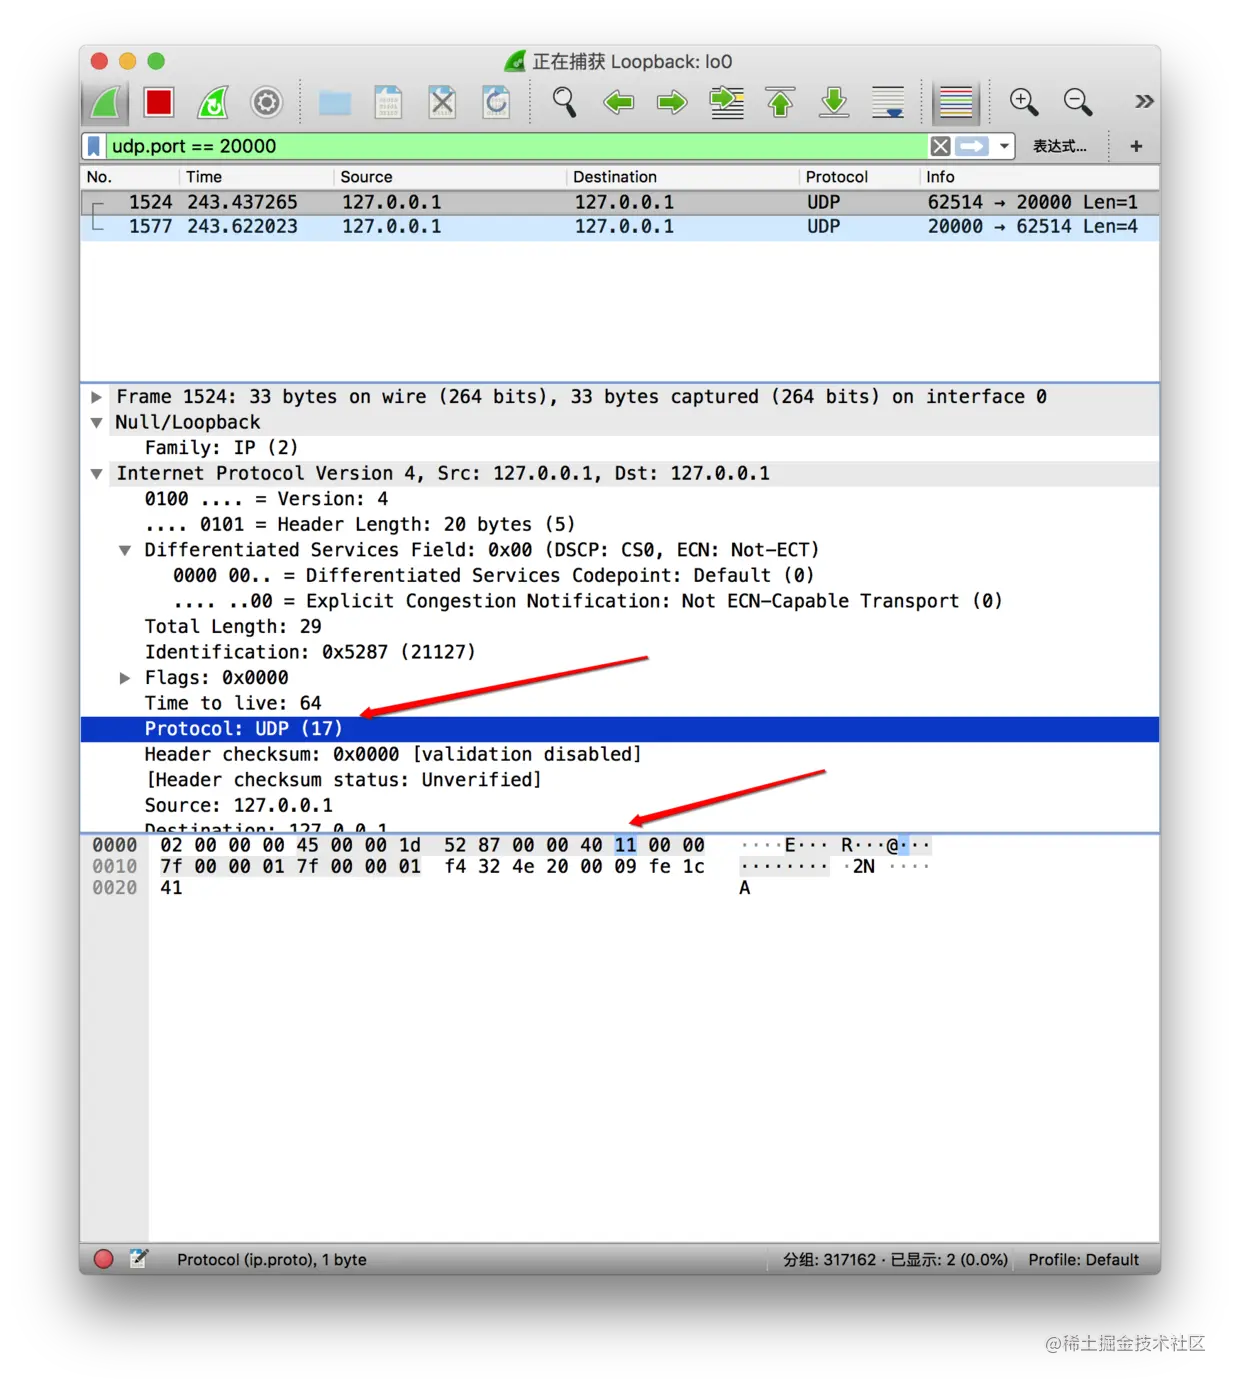Go back to previous packet arrow
This screenshot has height=1388, width=1240.
pos(619,102)
